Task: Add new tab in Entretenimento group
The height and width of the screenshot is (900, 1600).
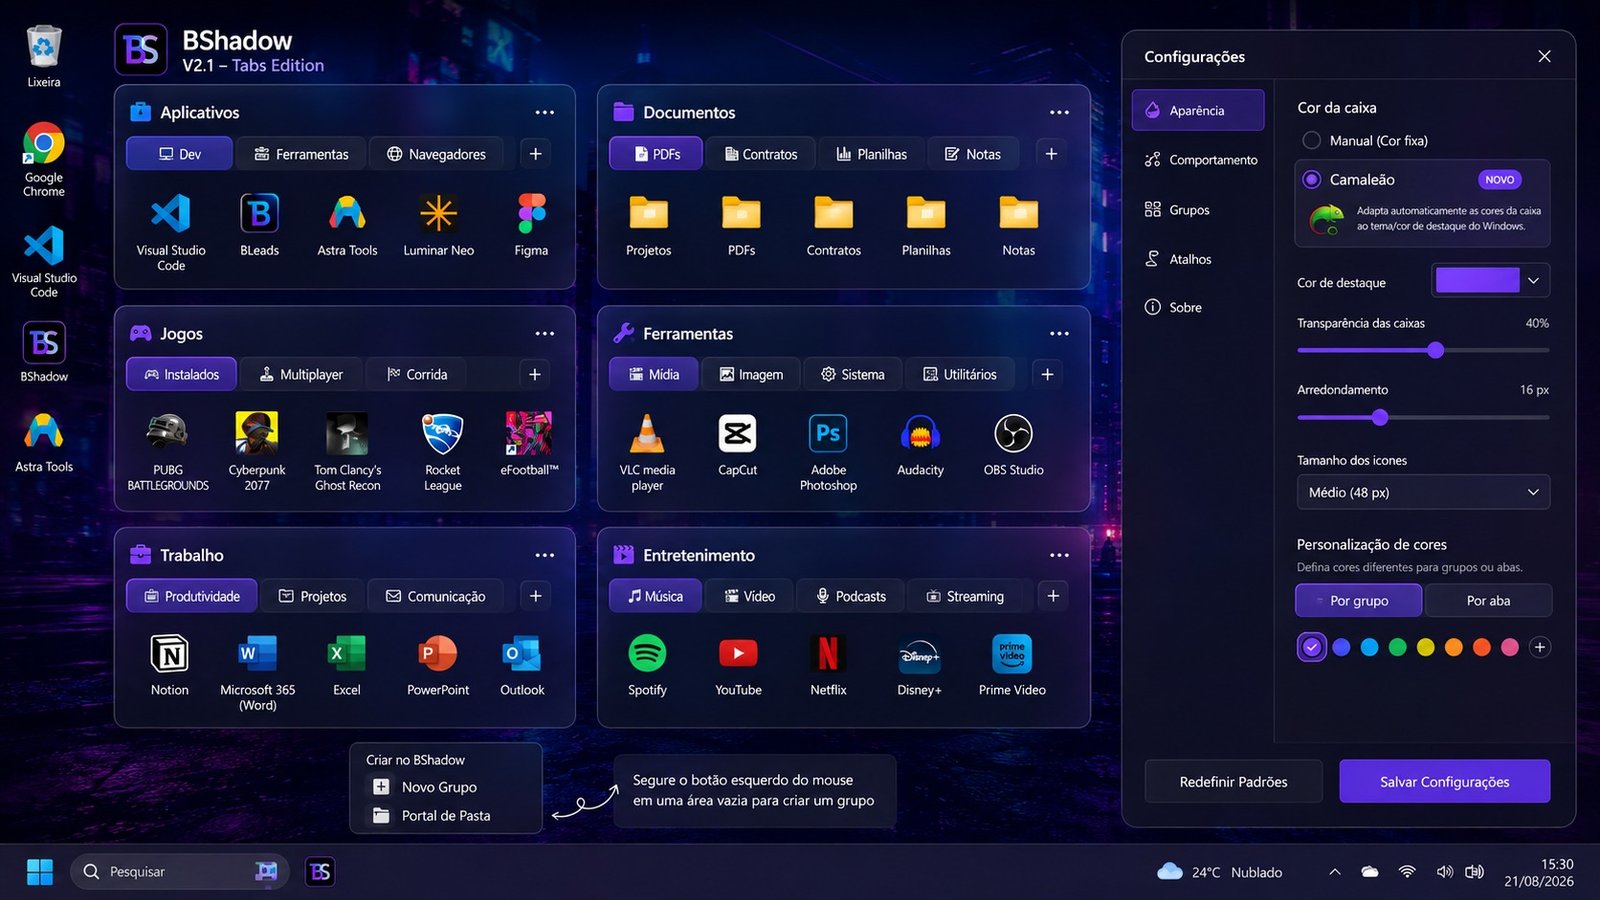Action: coord(1052,596)
